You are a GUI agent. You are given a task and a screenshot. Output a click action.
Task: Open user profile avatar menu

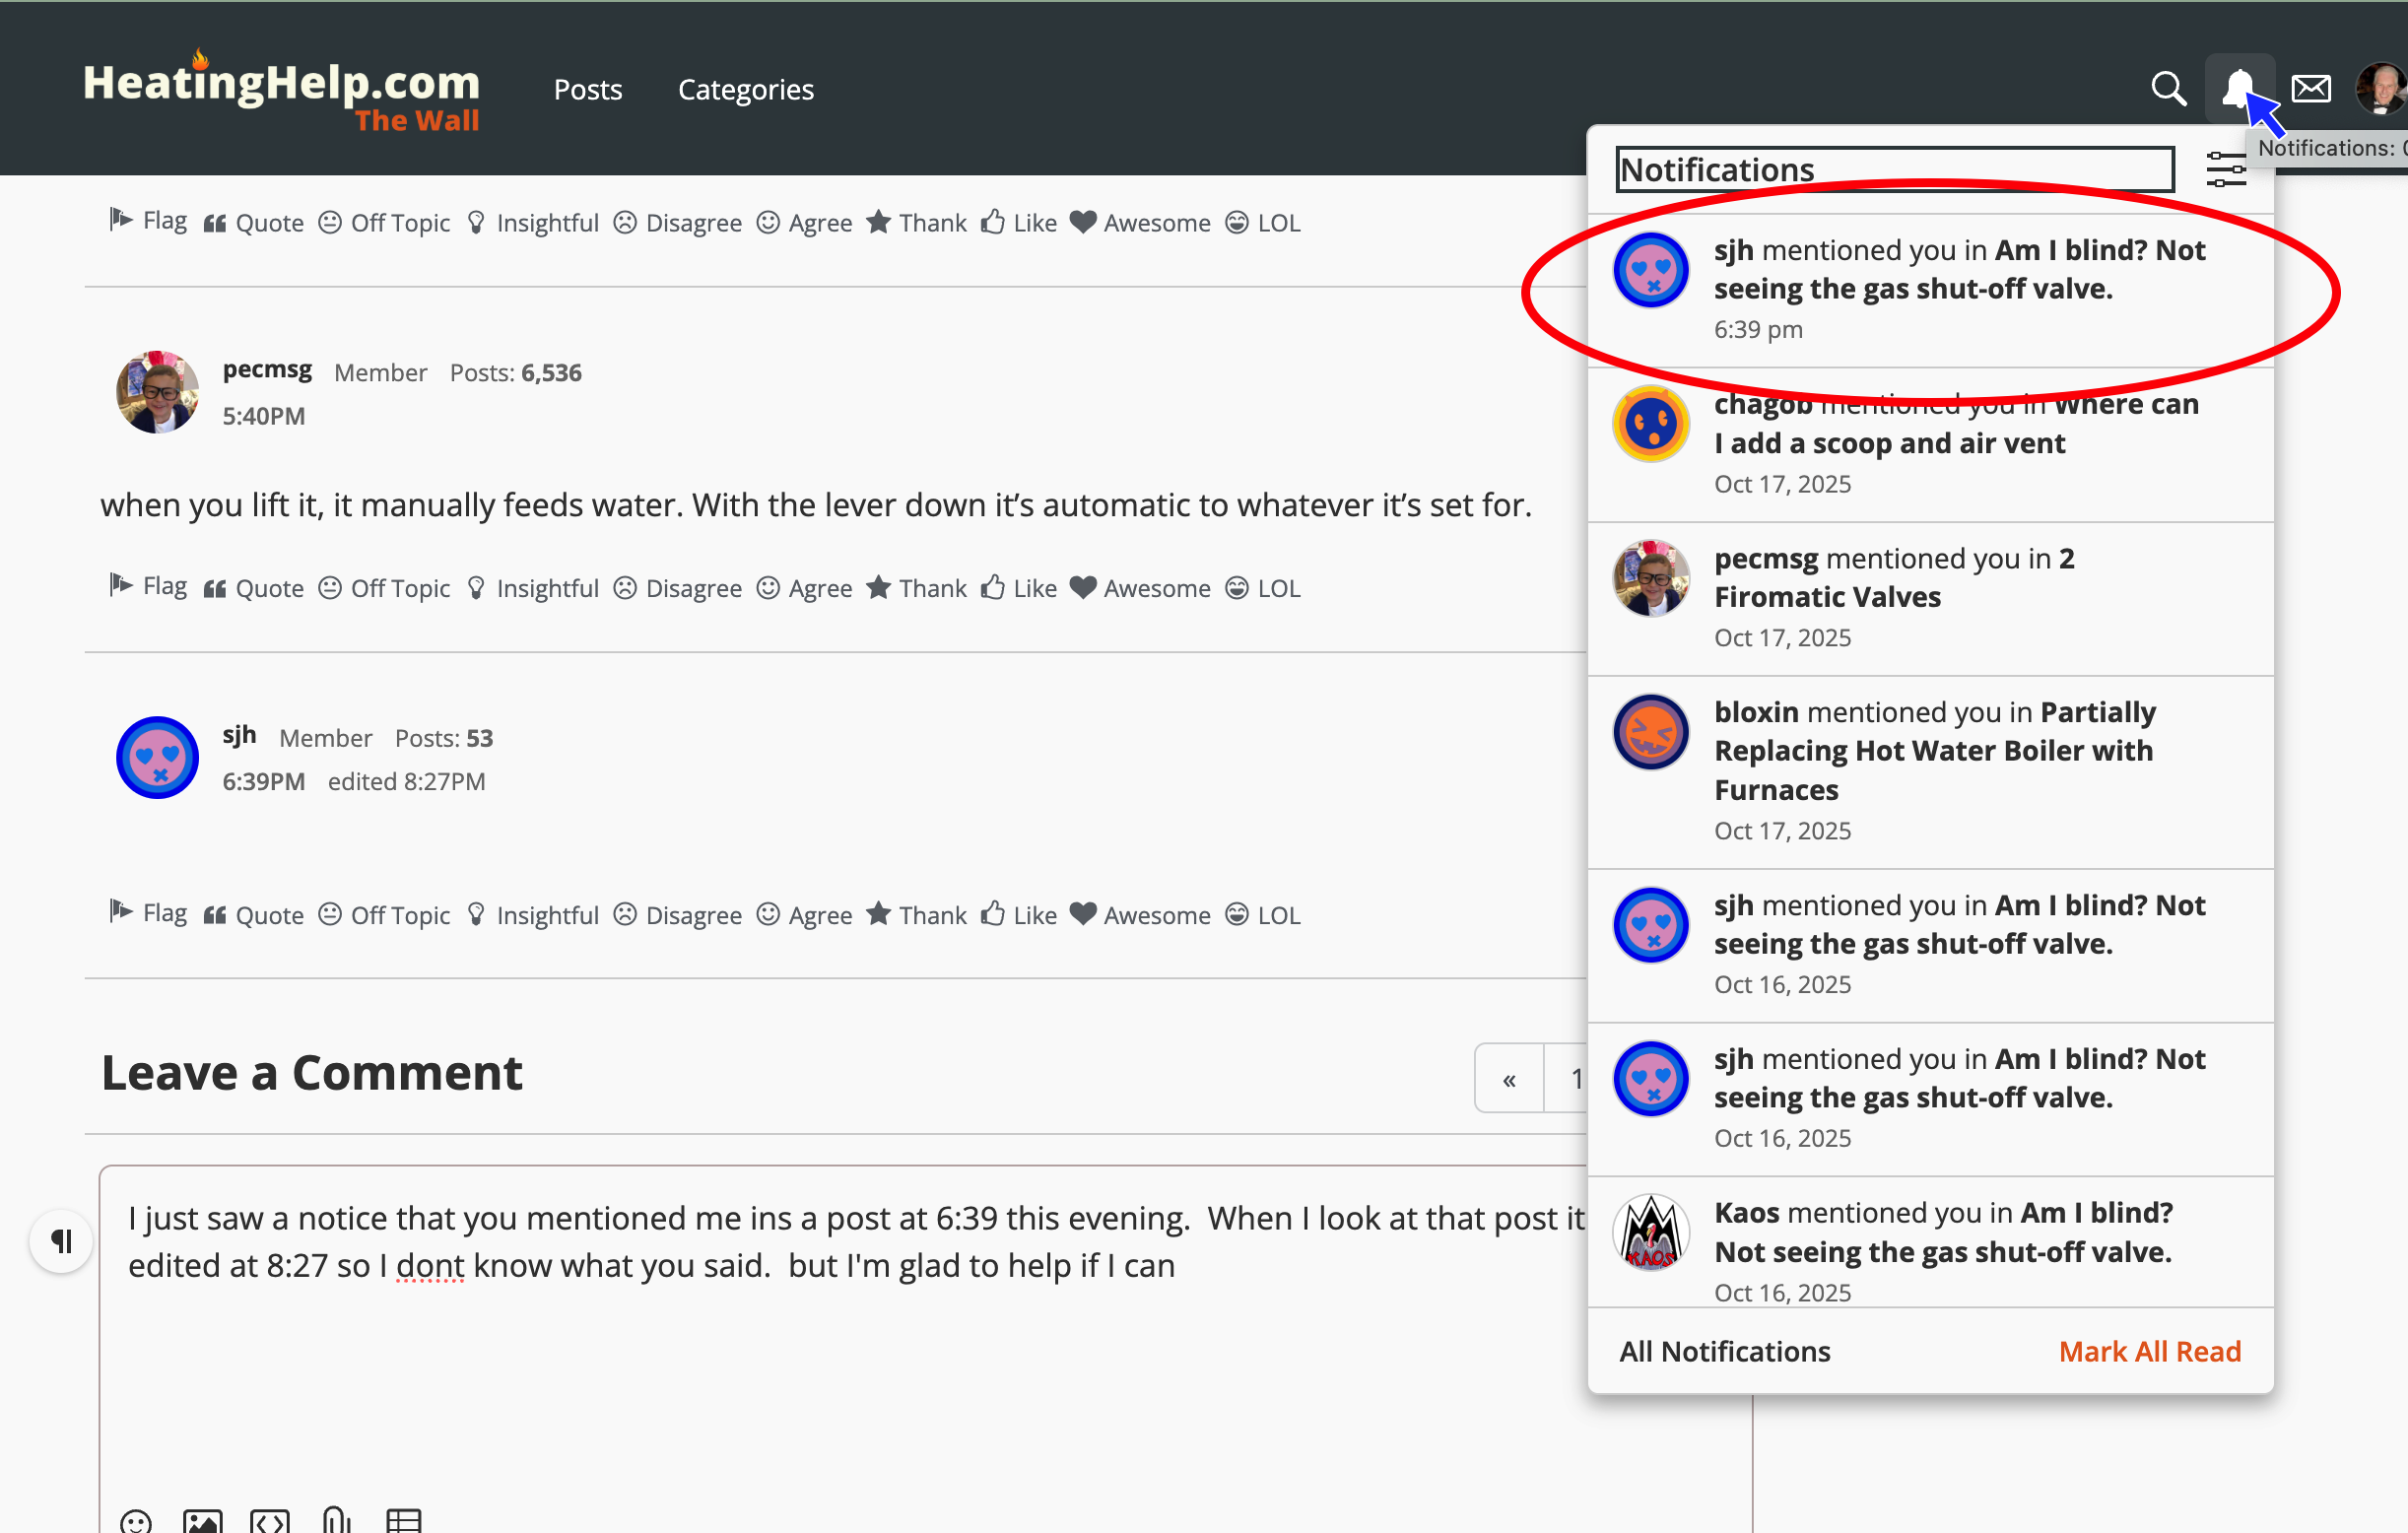pyautogui.click(x=2379, y=89)
